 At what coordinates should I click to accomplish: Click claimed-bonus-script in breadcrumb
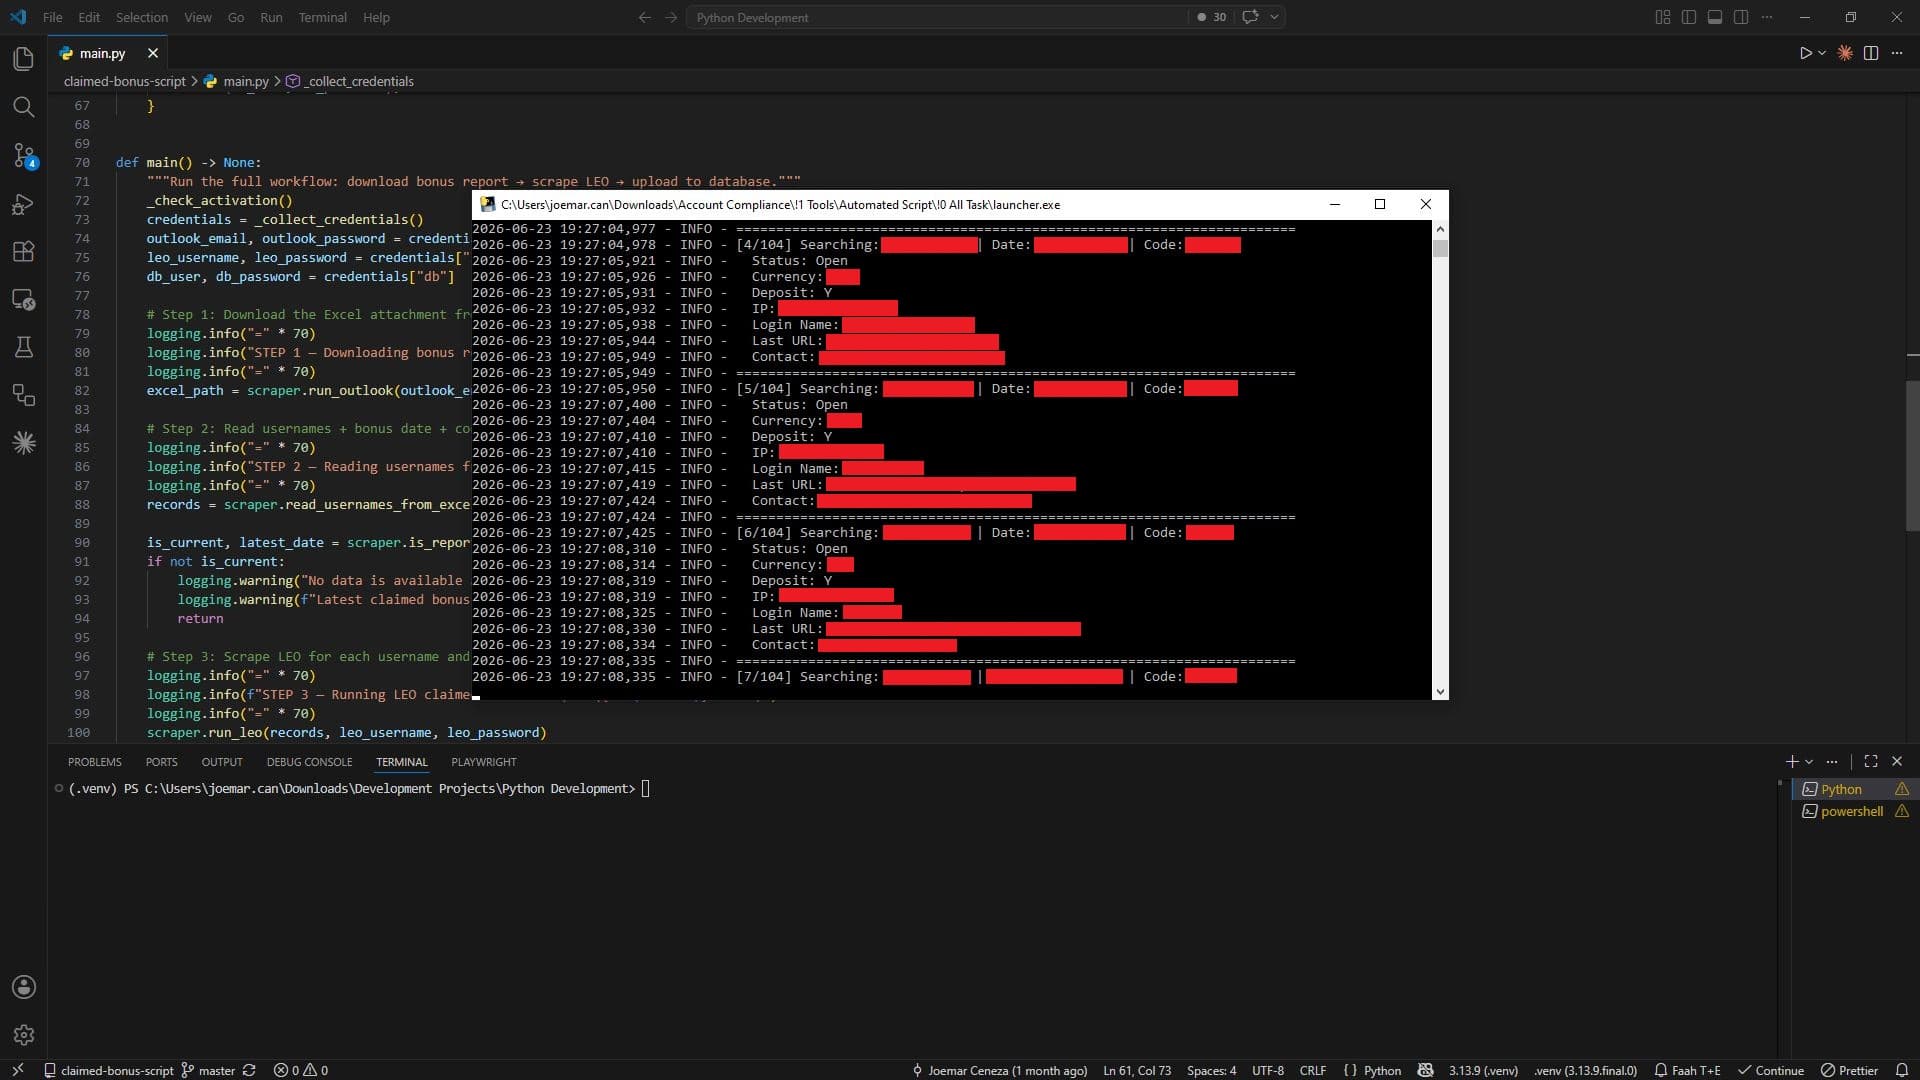(125, 81)
